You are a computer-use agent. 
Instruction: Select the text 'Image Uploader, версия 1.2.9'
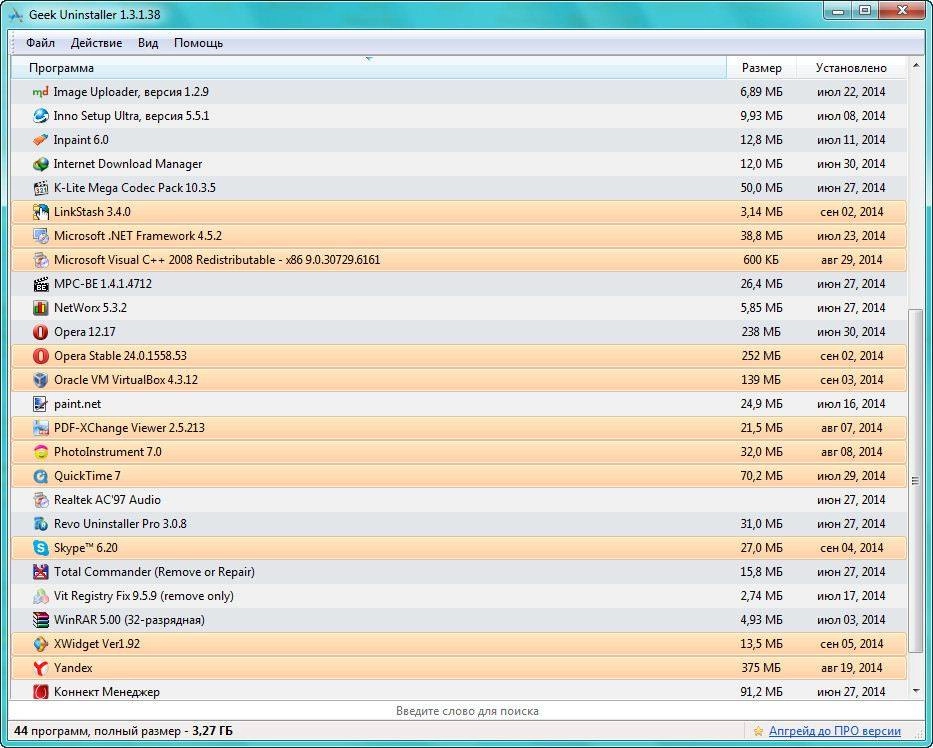click(131, 92)
